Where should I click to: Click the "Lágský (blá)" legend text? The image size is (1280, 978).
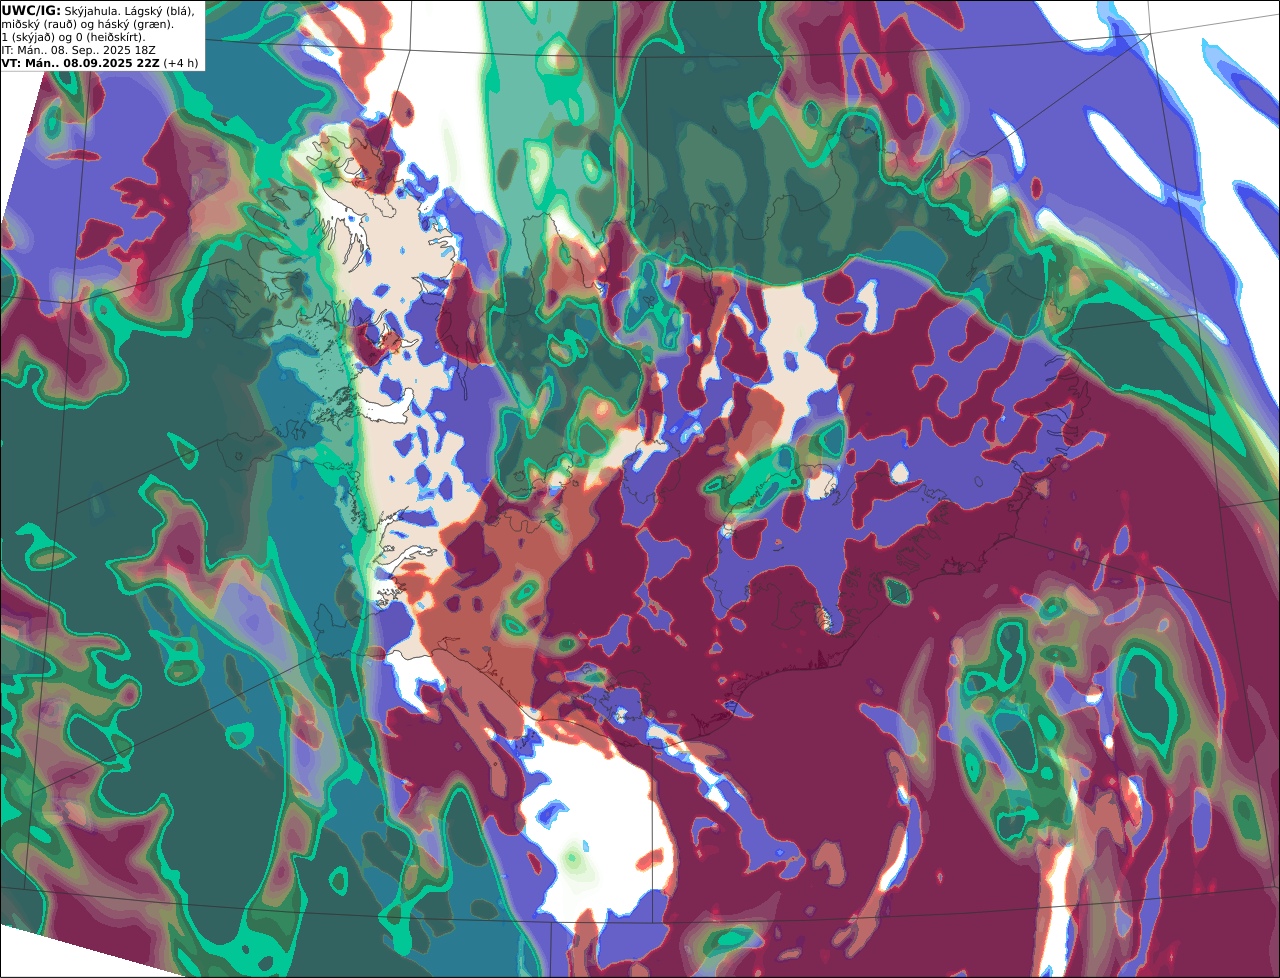[159, 12]
